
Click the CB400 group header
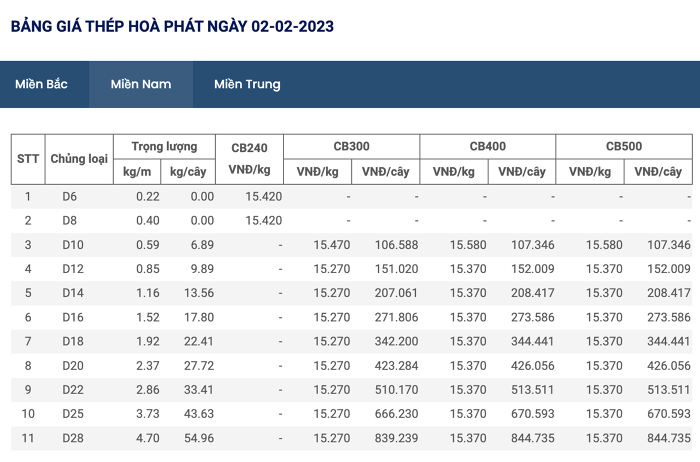tap(488, 146)
